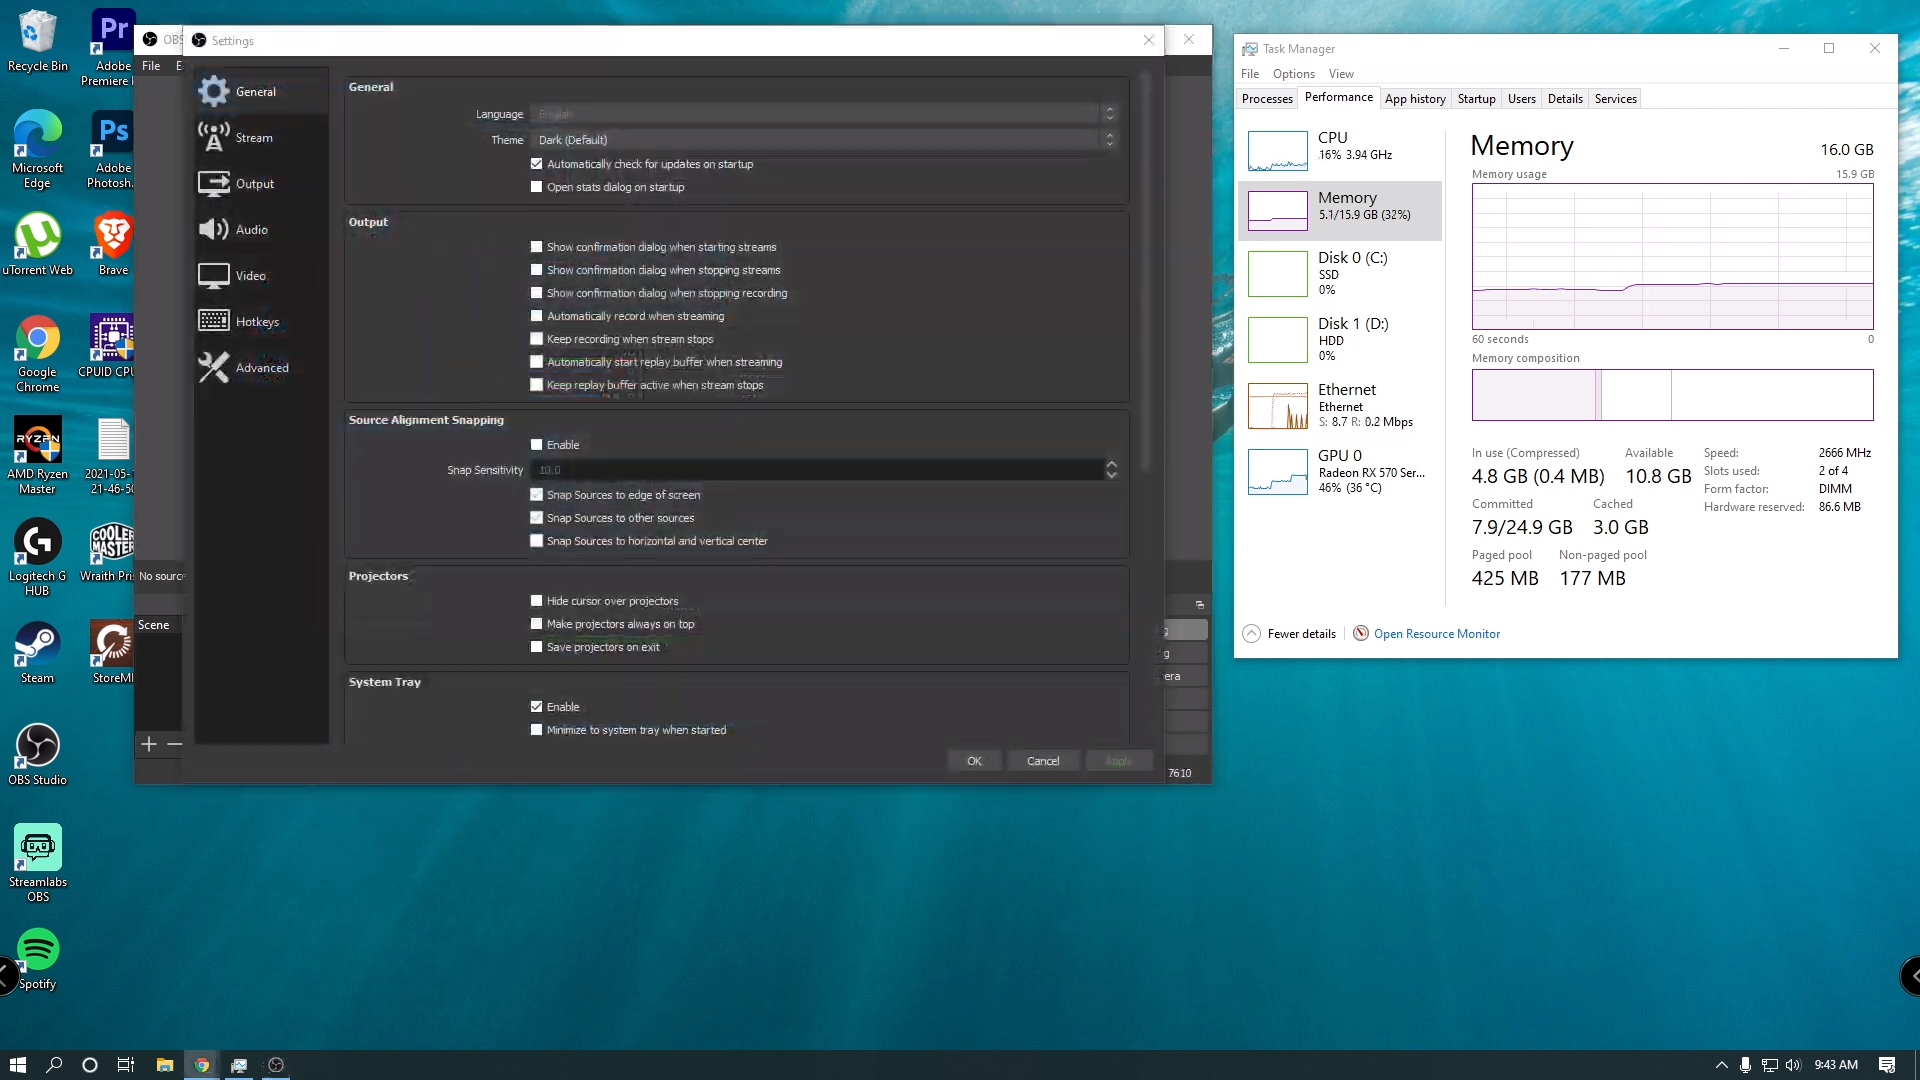
Task: Show hidden system tray icons
Action: point(1721,1065)
